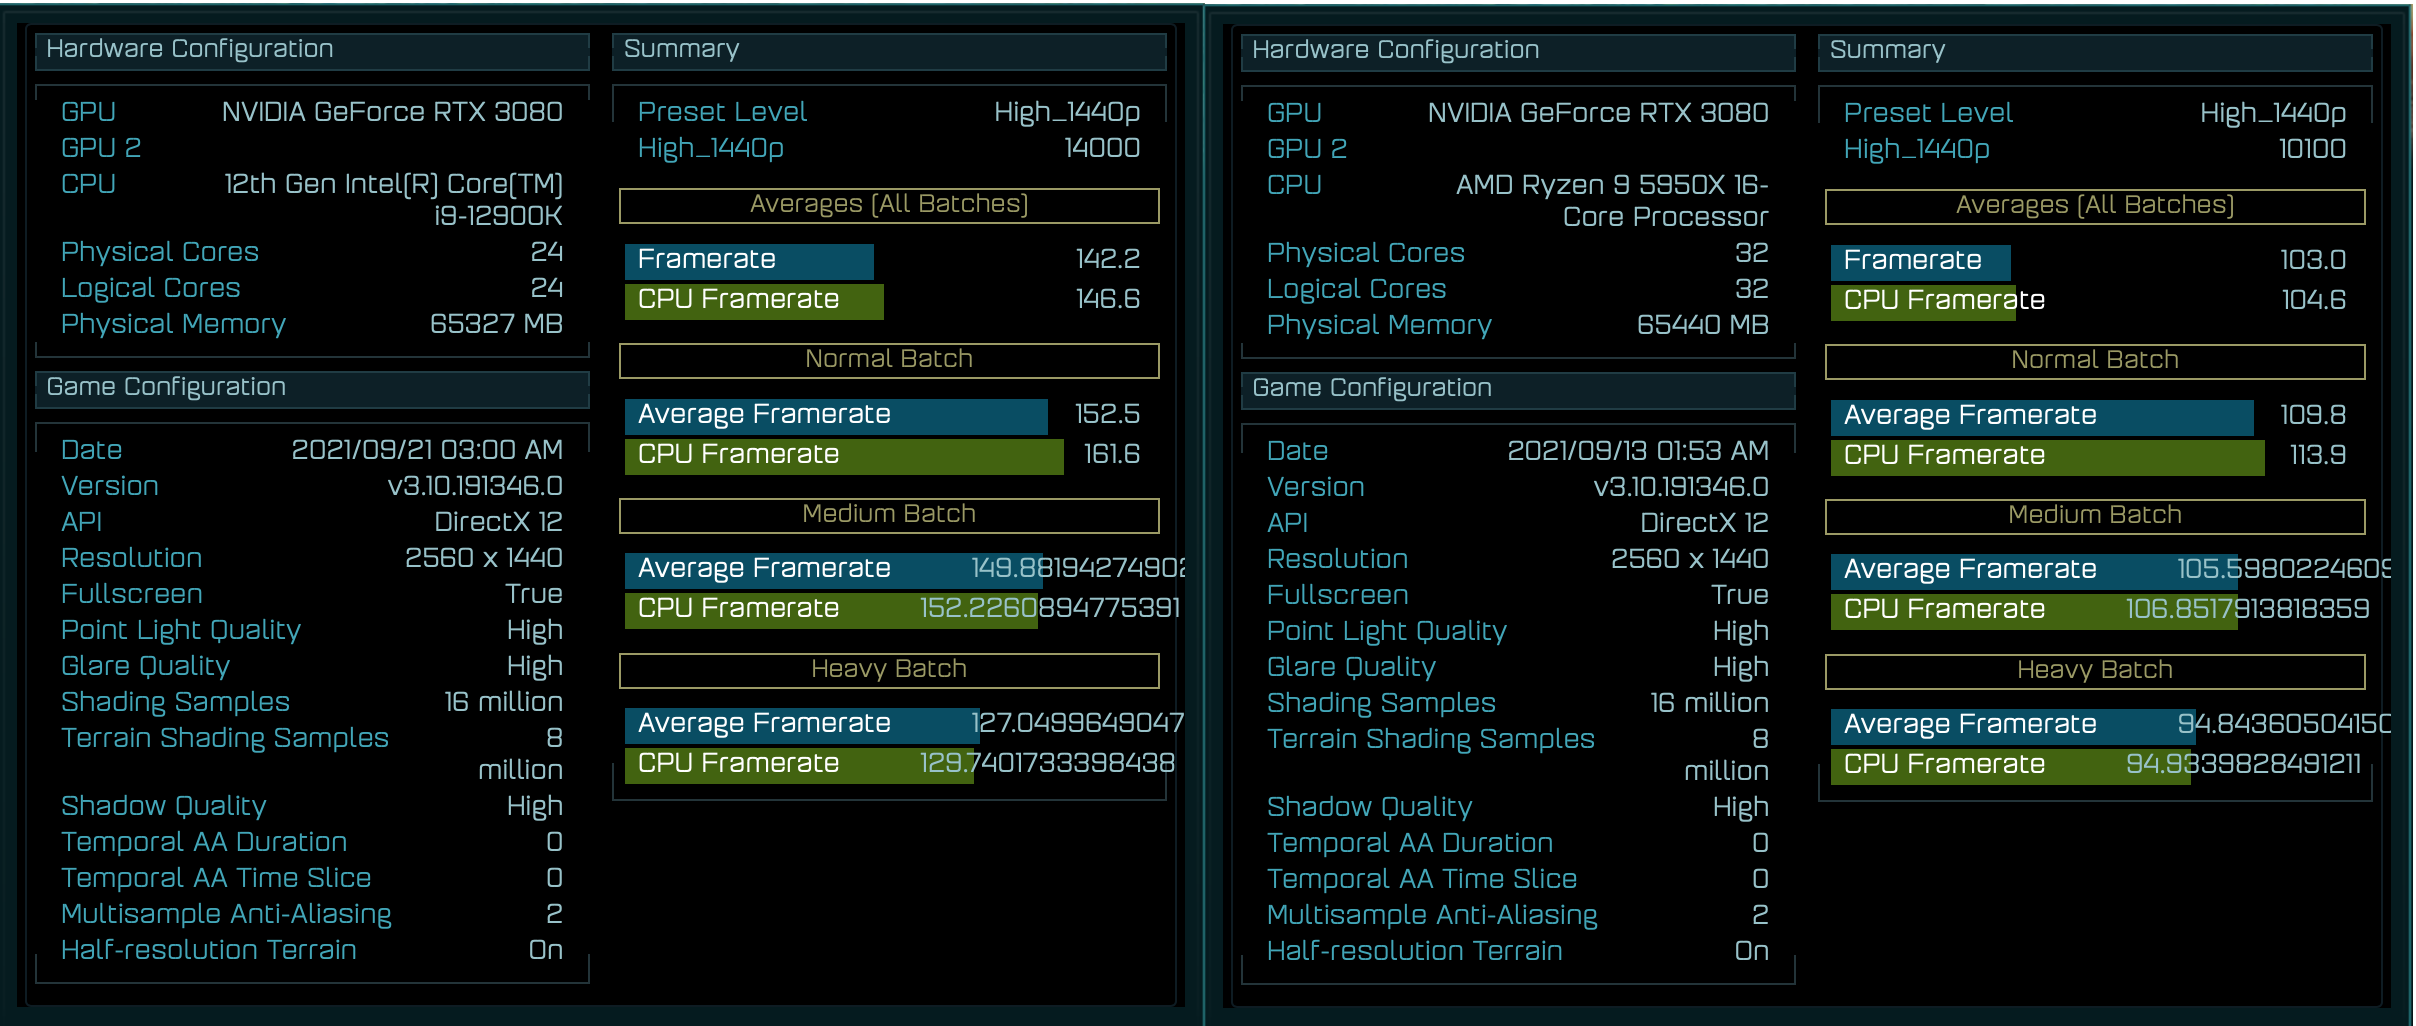Click the green CPU Framerate bar showing 146.6
The height and width of the screenshot is (1026, 2416).
point(753,300)
